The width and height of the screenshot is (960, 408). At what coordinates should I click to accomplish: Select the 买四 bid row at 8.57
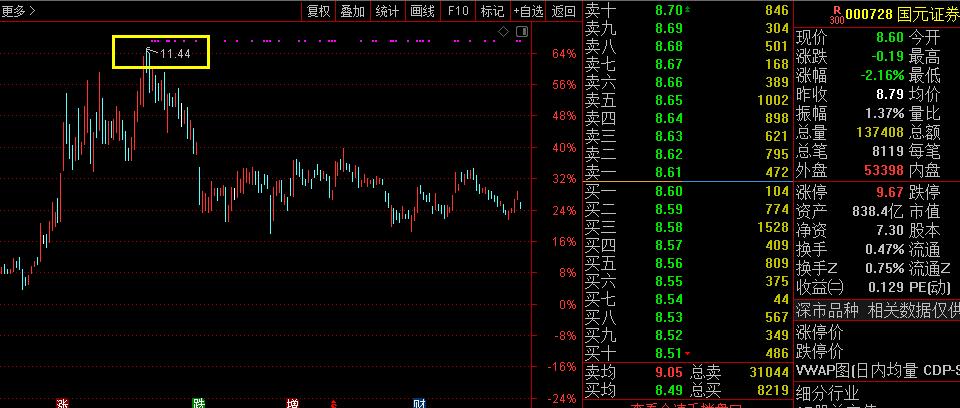[x=687, y=245]
